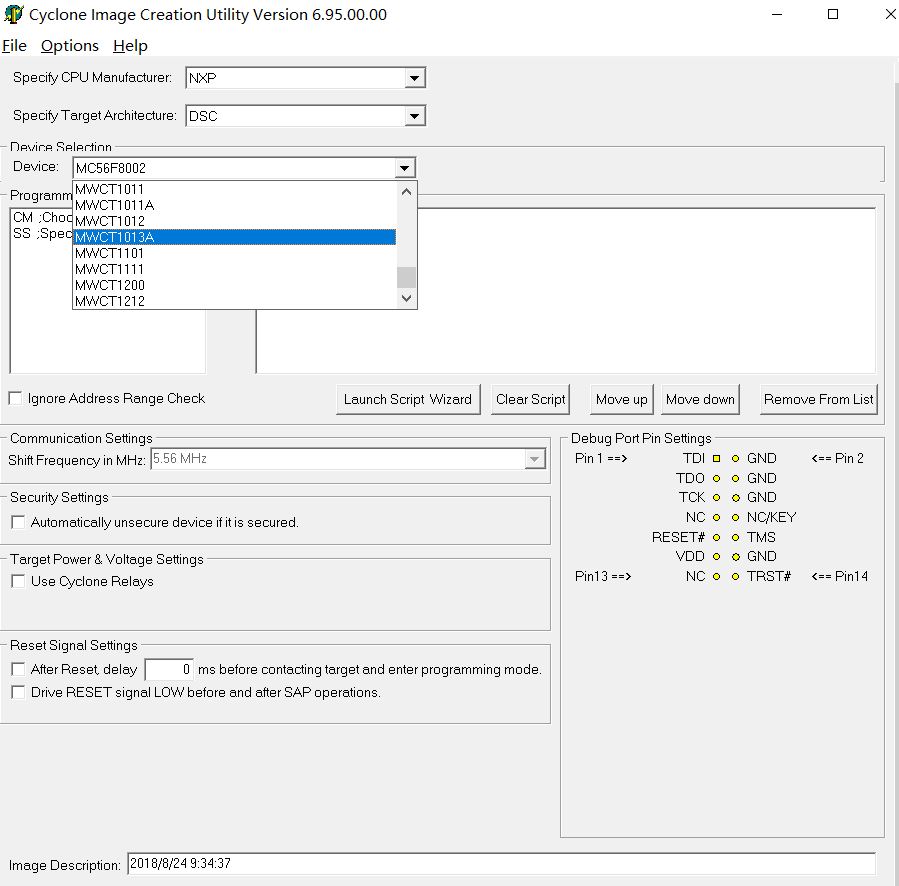The image size is (899, 886).
Task: Click the TCK pin indicator
Action: point(716,497)
